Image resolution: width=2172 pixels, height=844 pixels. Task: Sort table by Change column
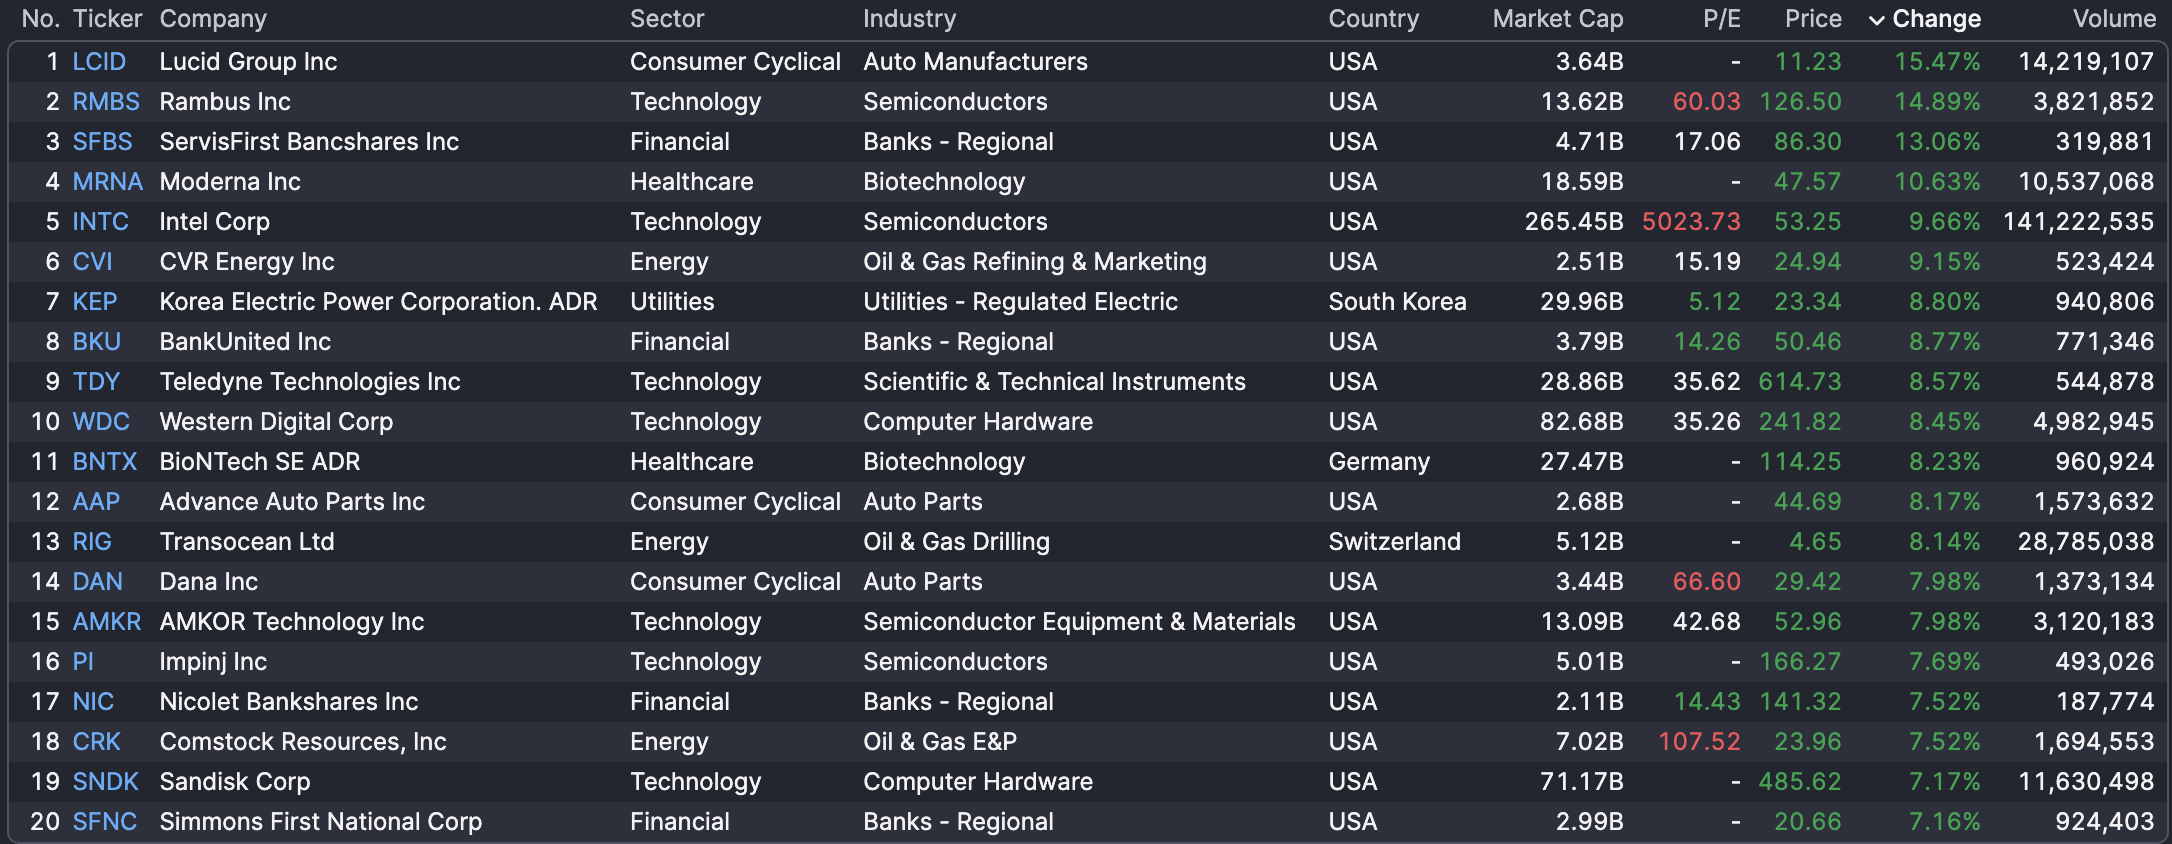(1936, 19)
